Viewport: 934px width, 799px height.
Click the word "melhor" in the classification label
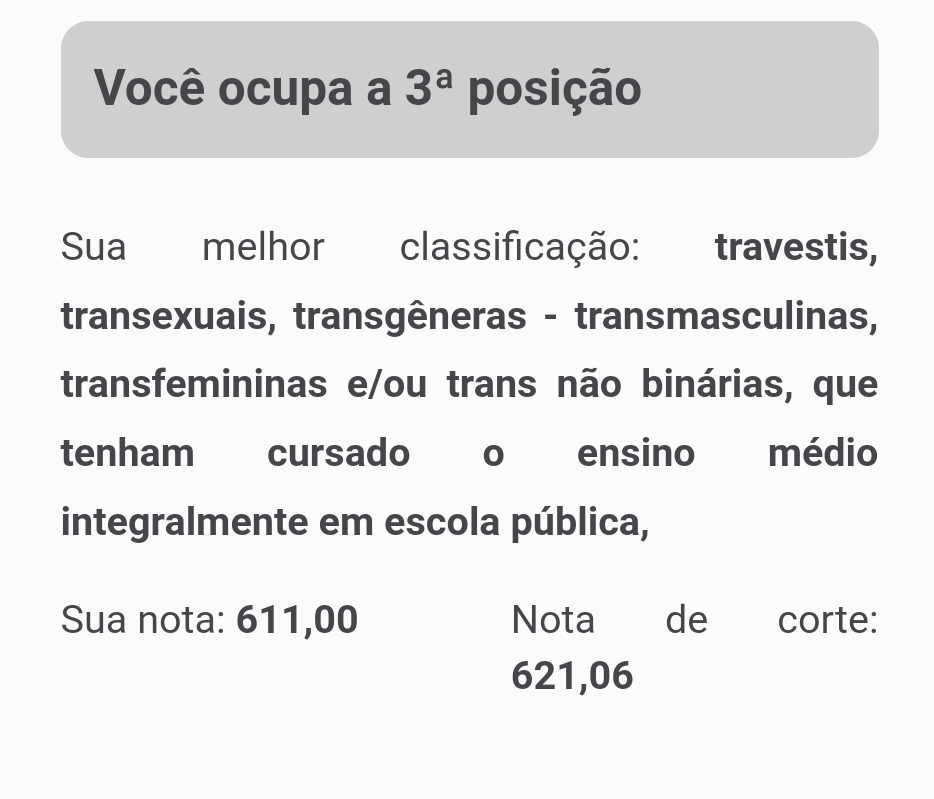tap(263, 247)
